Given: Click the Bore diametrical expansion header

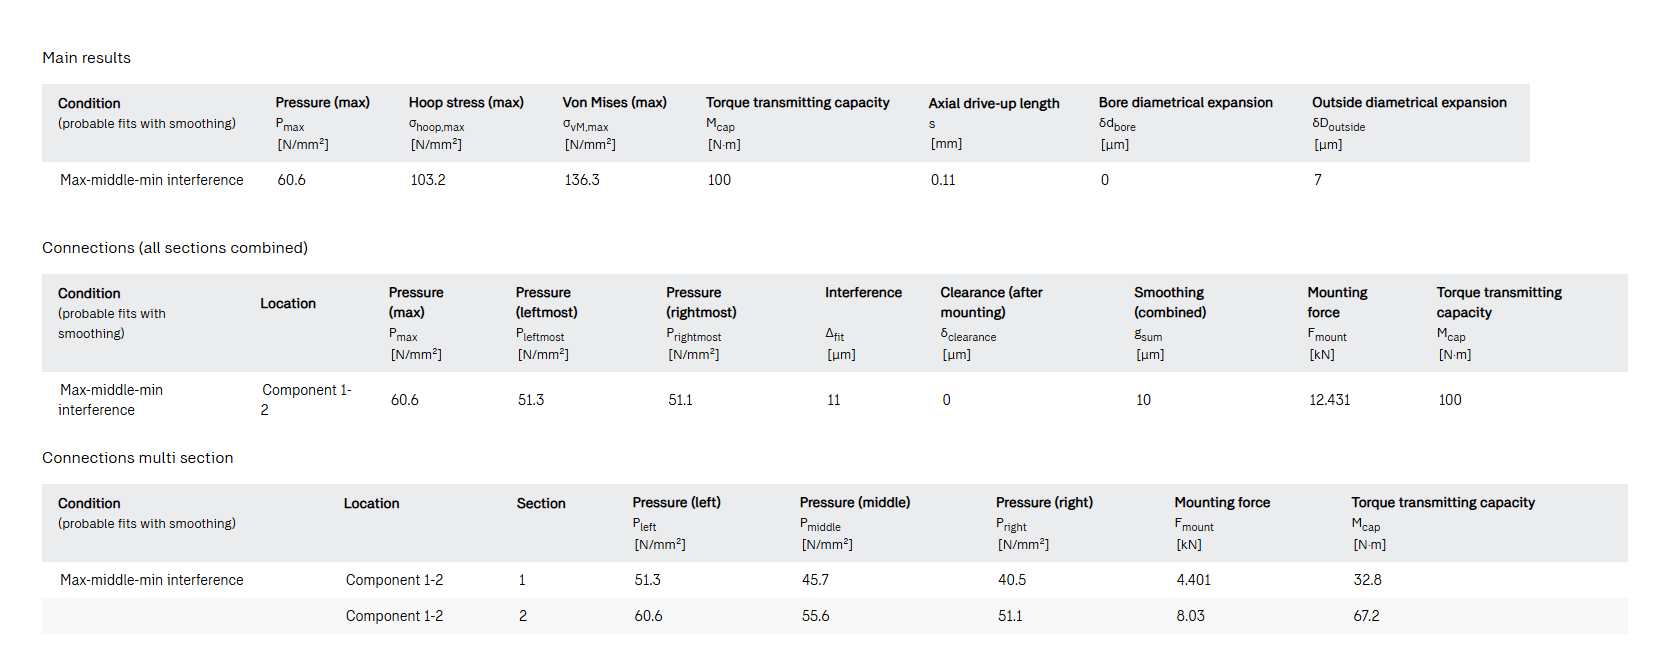Looking at the screenshot, I should coord(1185,103).
